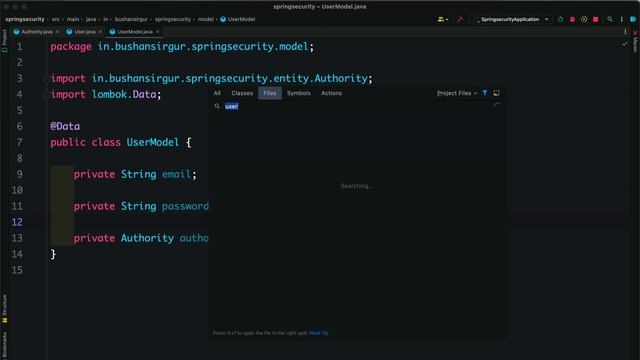Open the toolbar More options kebab menu

(x=622, y=19)
